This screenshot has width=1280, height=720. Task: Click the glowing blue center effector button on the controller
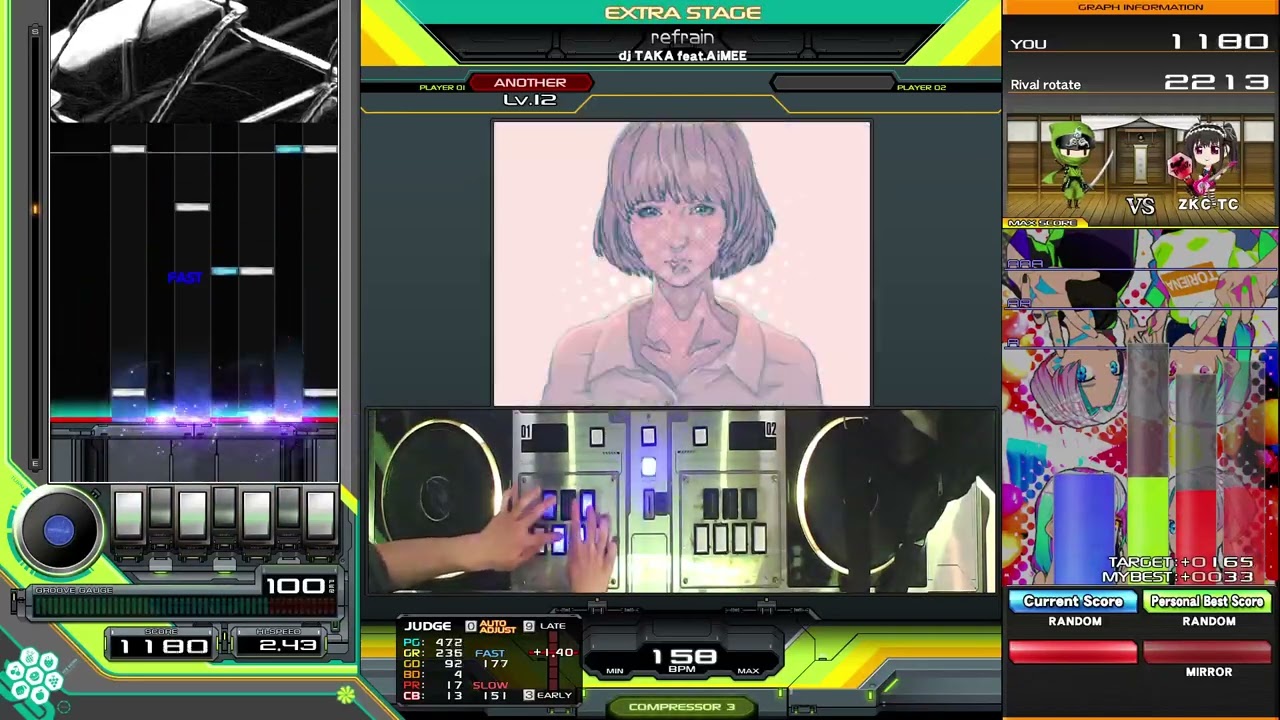click(648, 467)
